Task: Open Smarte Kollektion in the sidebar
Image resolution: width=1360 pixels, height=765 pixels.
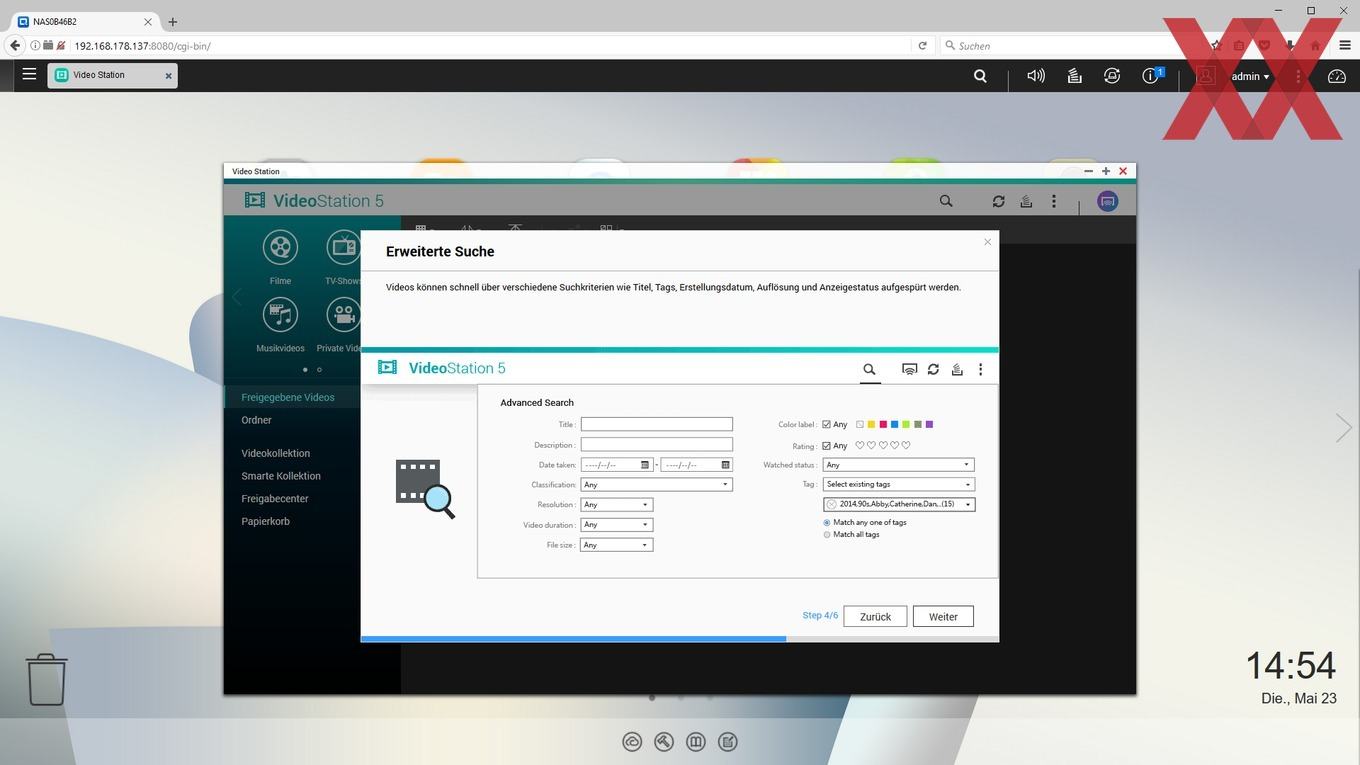Action: click(x=281, y=476)
